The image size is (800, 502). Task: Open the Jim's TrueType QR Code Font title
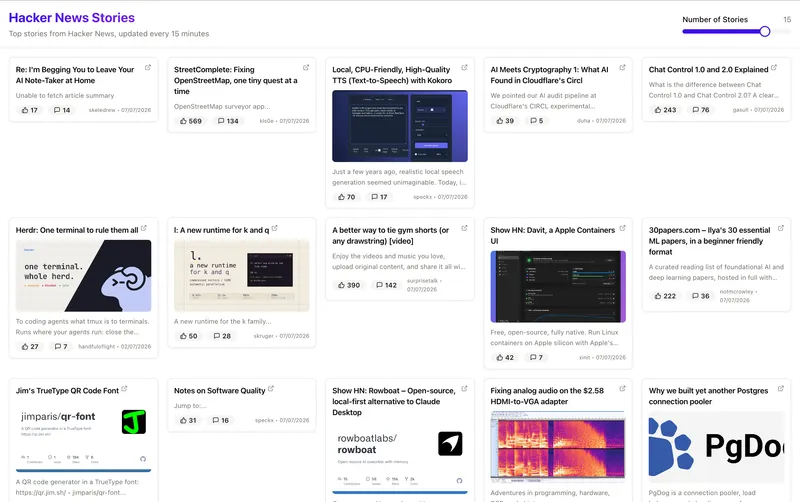[x=67, y=391]
